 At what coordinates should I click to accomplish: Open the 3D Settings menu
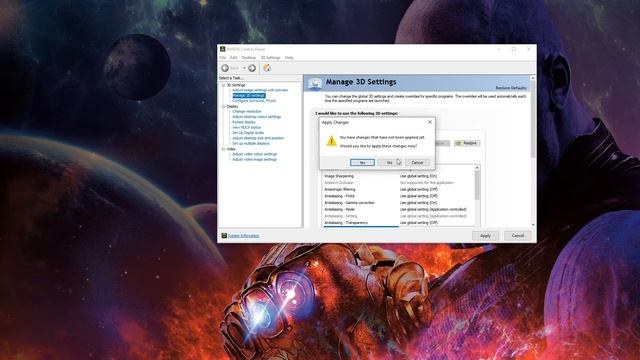(270, 58)
